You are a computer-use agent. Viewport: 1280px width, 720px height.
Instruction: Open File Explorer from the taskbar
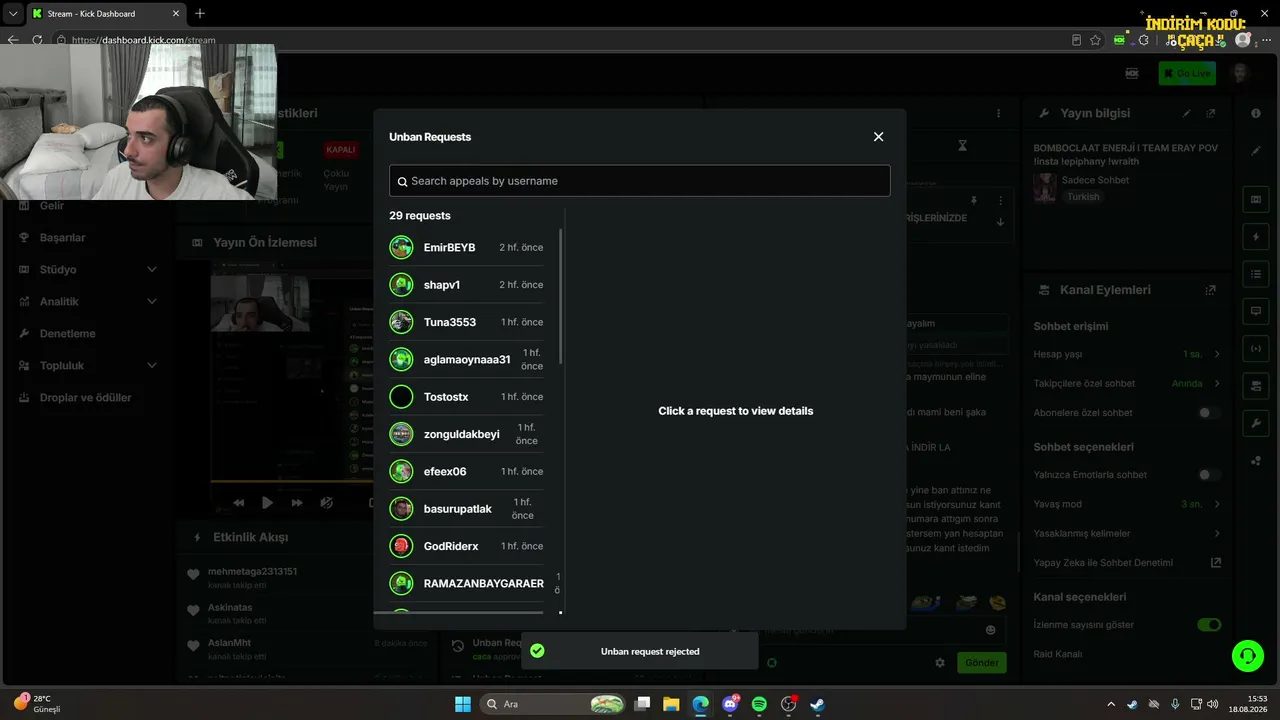point(671,704)
